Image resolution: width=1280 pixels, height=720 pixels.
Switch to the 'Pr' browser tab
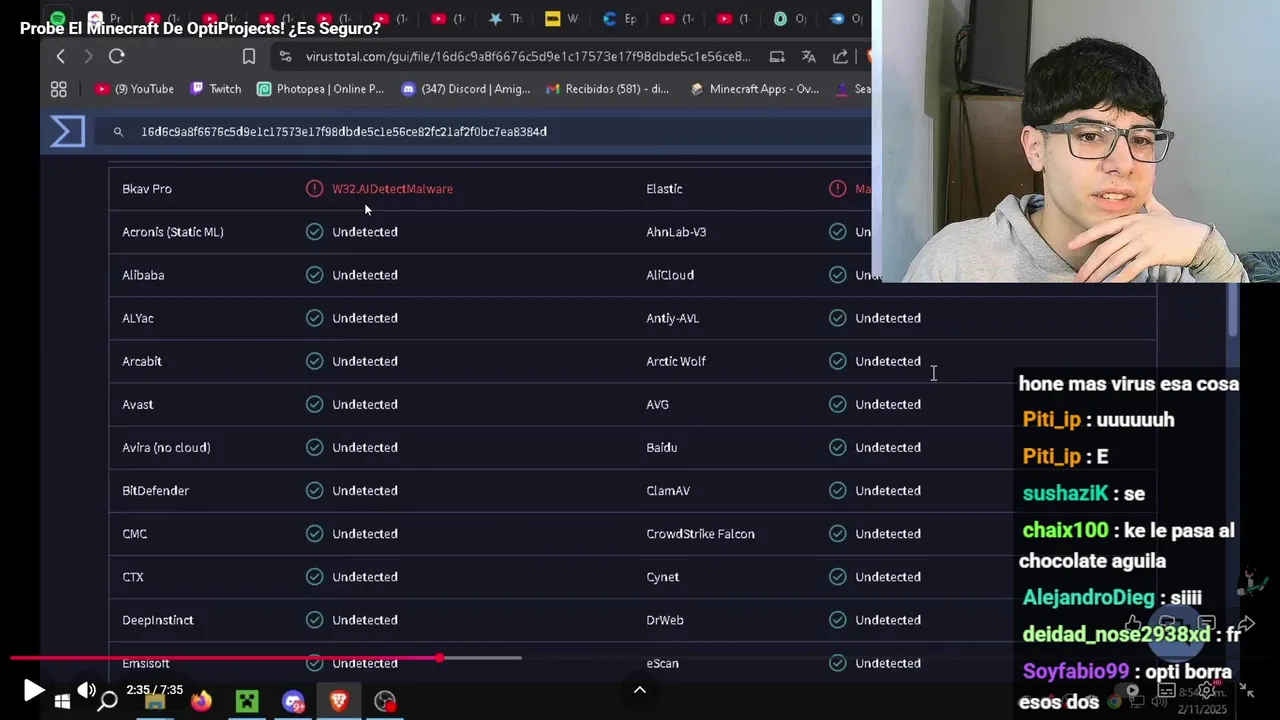[x=105, y=19]
